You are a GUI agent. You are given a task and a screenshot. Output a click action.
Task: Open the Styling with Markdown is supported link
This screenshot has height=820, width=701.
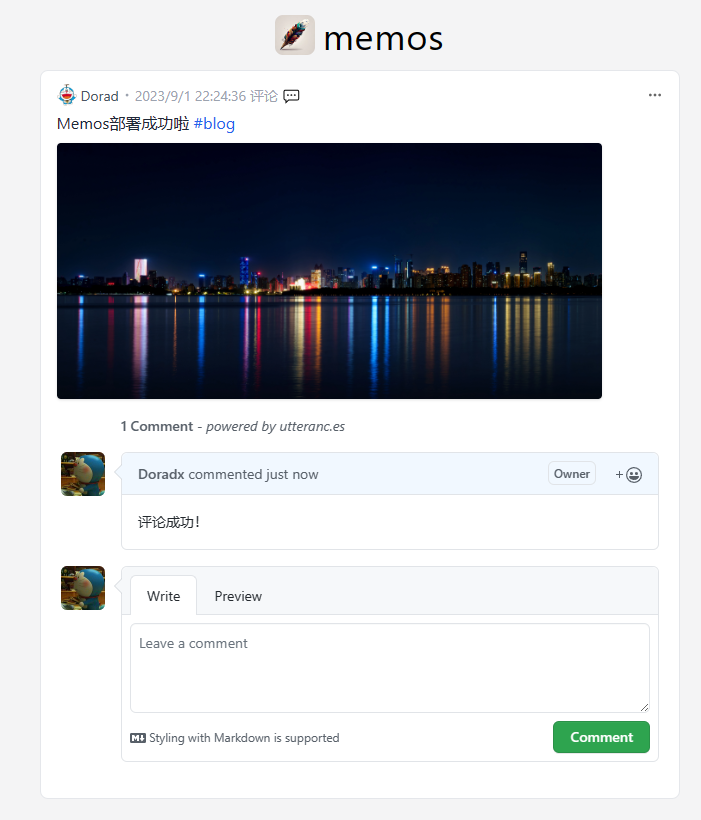pyautogui.click(x=244, y=738)
